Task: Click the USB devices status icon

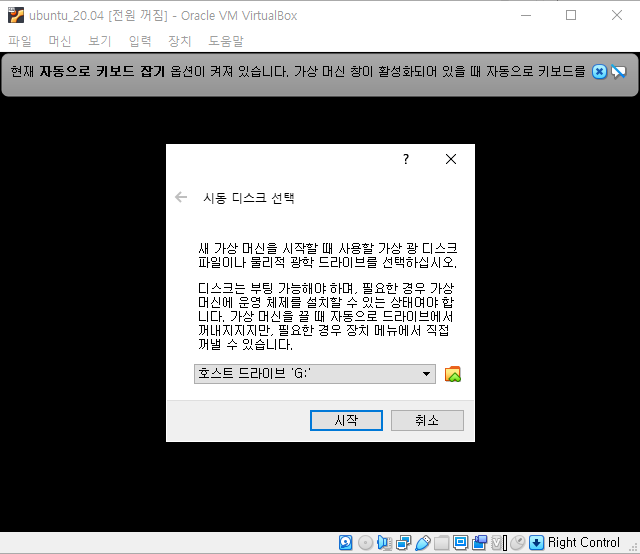Action: click(x=423, y=543)
